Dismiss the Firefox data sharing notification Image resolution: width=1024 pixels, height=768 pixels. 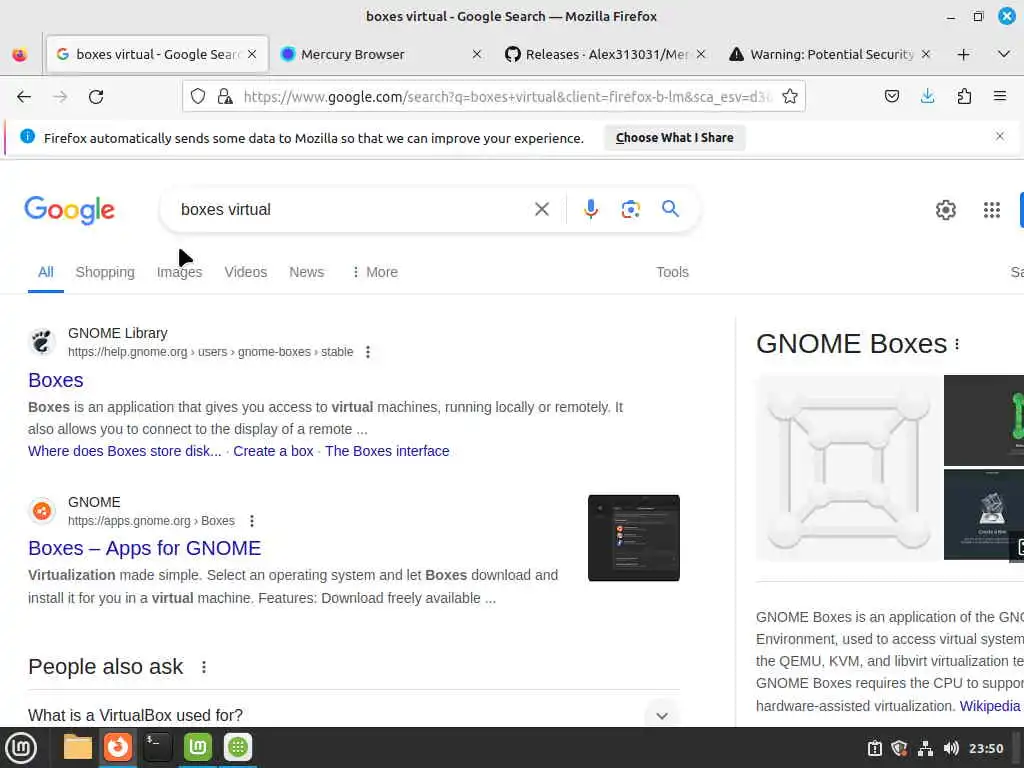999,136
